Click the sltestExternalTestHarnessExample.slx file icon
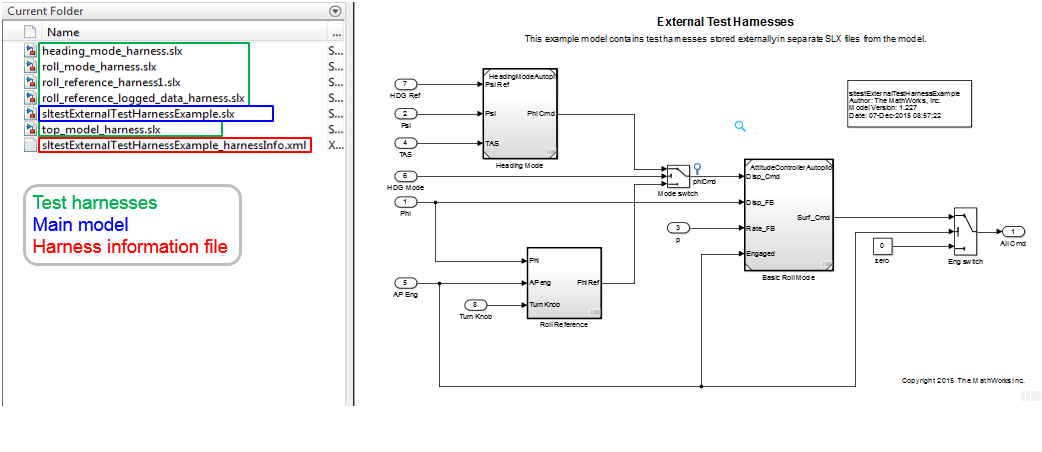This screenshot has height=452, width=1042. [x=30, y=114]
